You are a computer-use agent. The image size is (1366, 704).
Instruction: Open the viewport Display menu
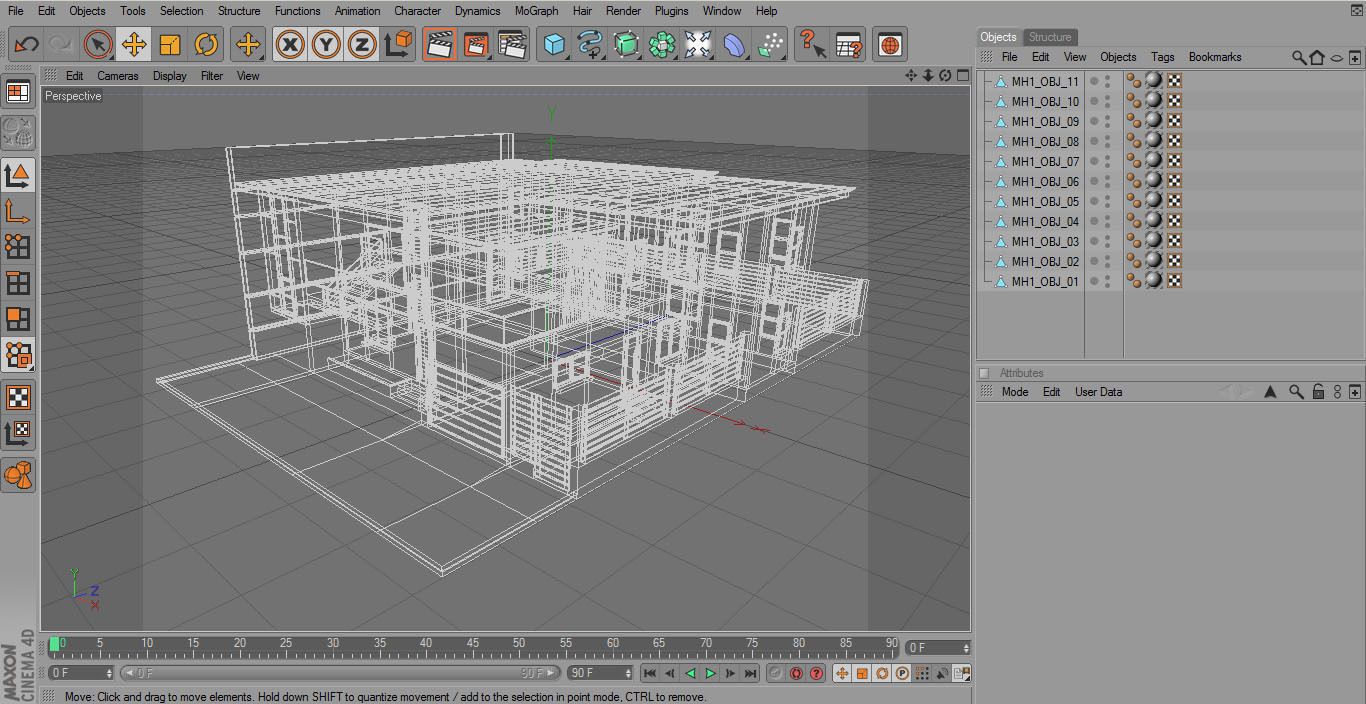(x=170, y=75)
